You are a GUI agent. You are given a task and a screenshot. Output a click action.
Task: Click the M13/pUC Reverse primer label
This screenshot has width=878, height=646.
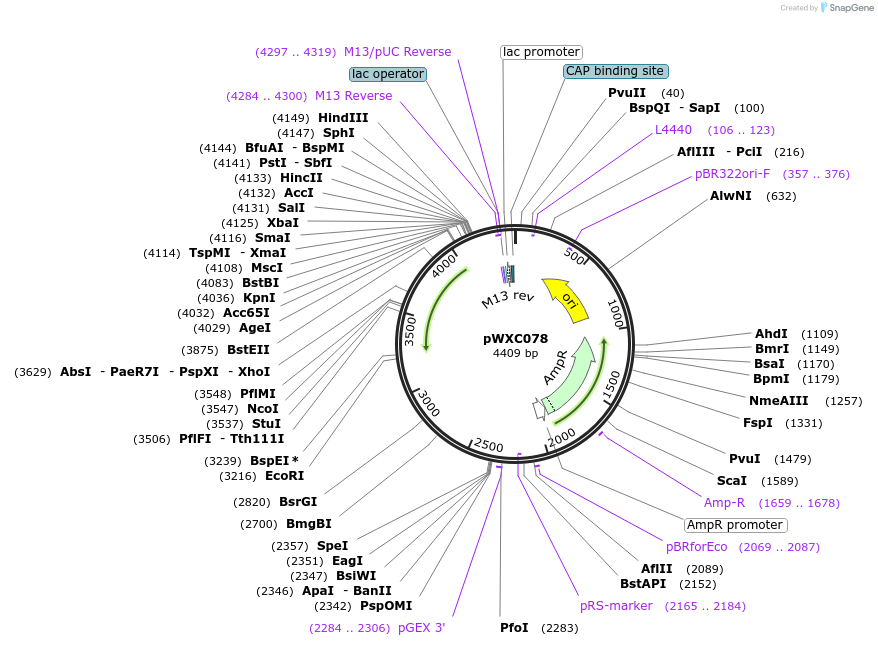(x=397, y=51)
